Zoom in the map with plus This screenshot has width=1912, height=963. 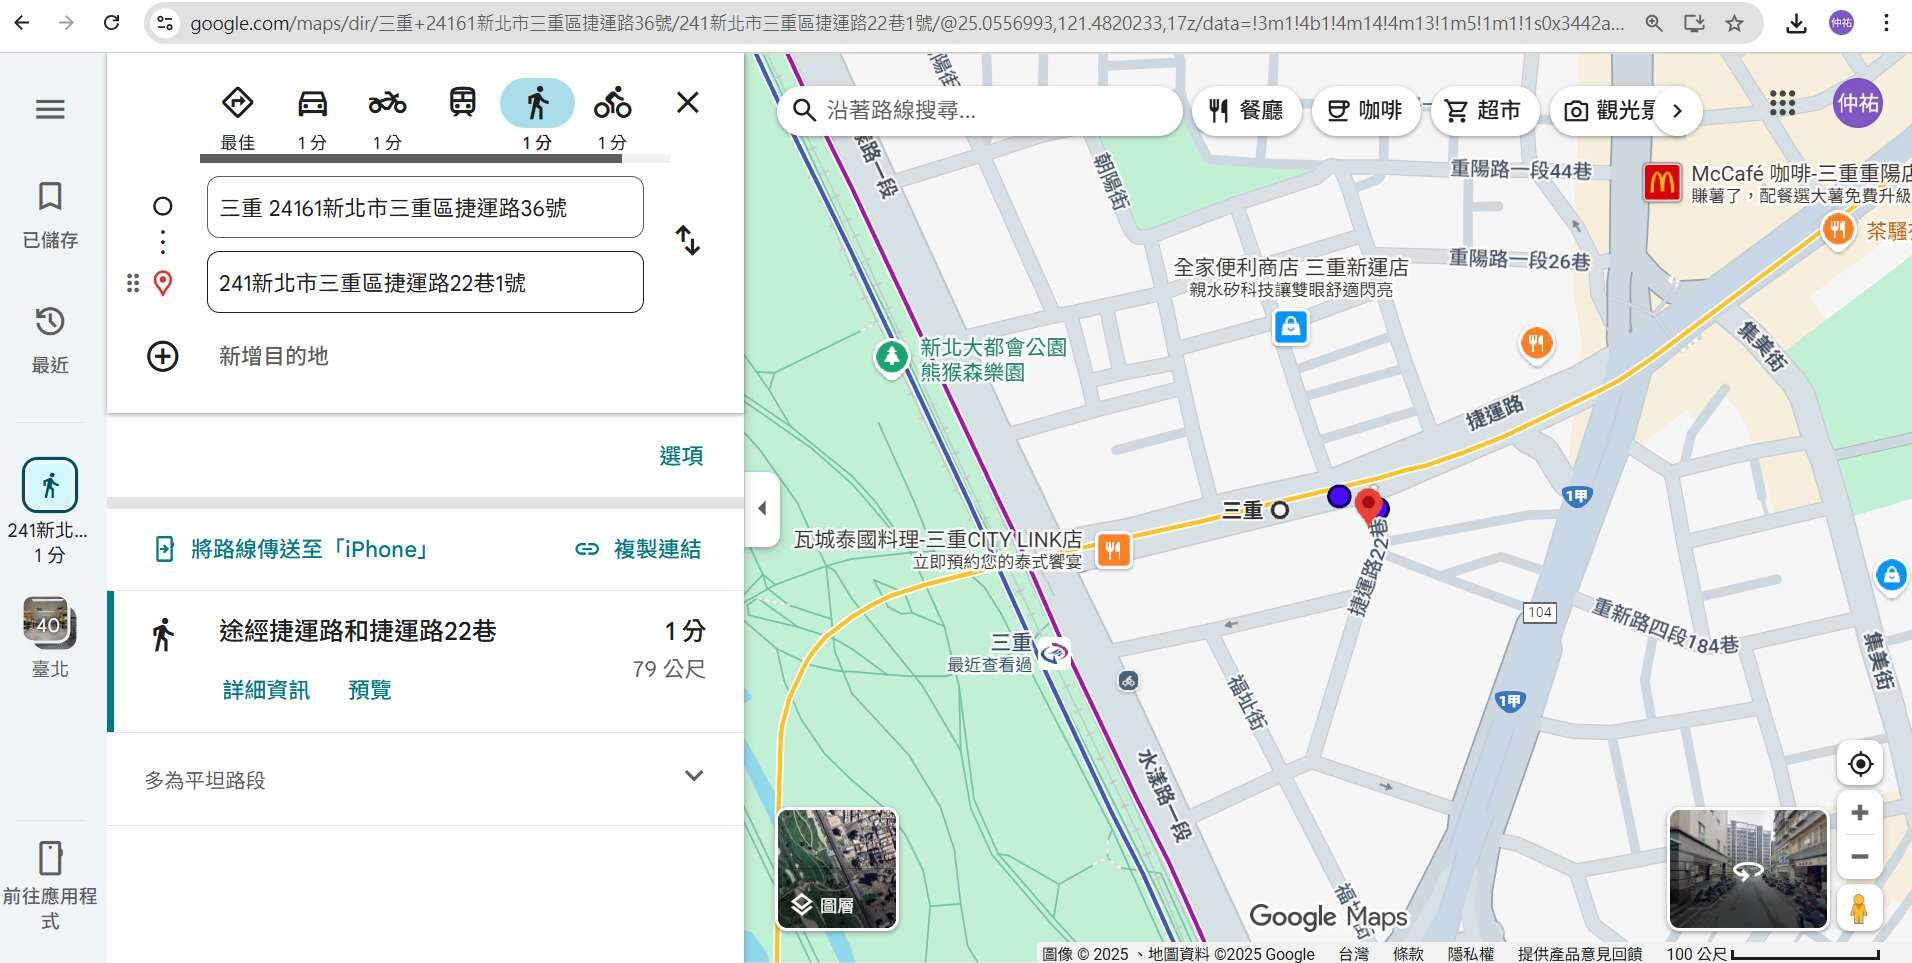1860,813
